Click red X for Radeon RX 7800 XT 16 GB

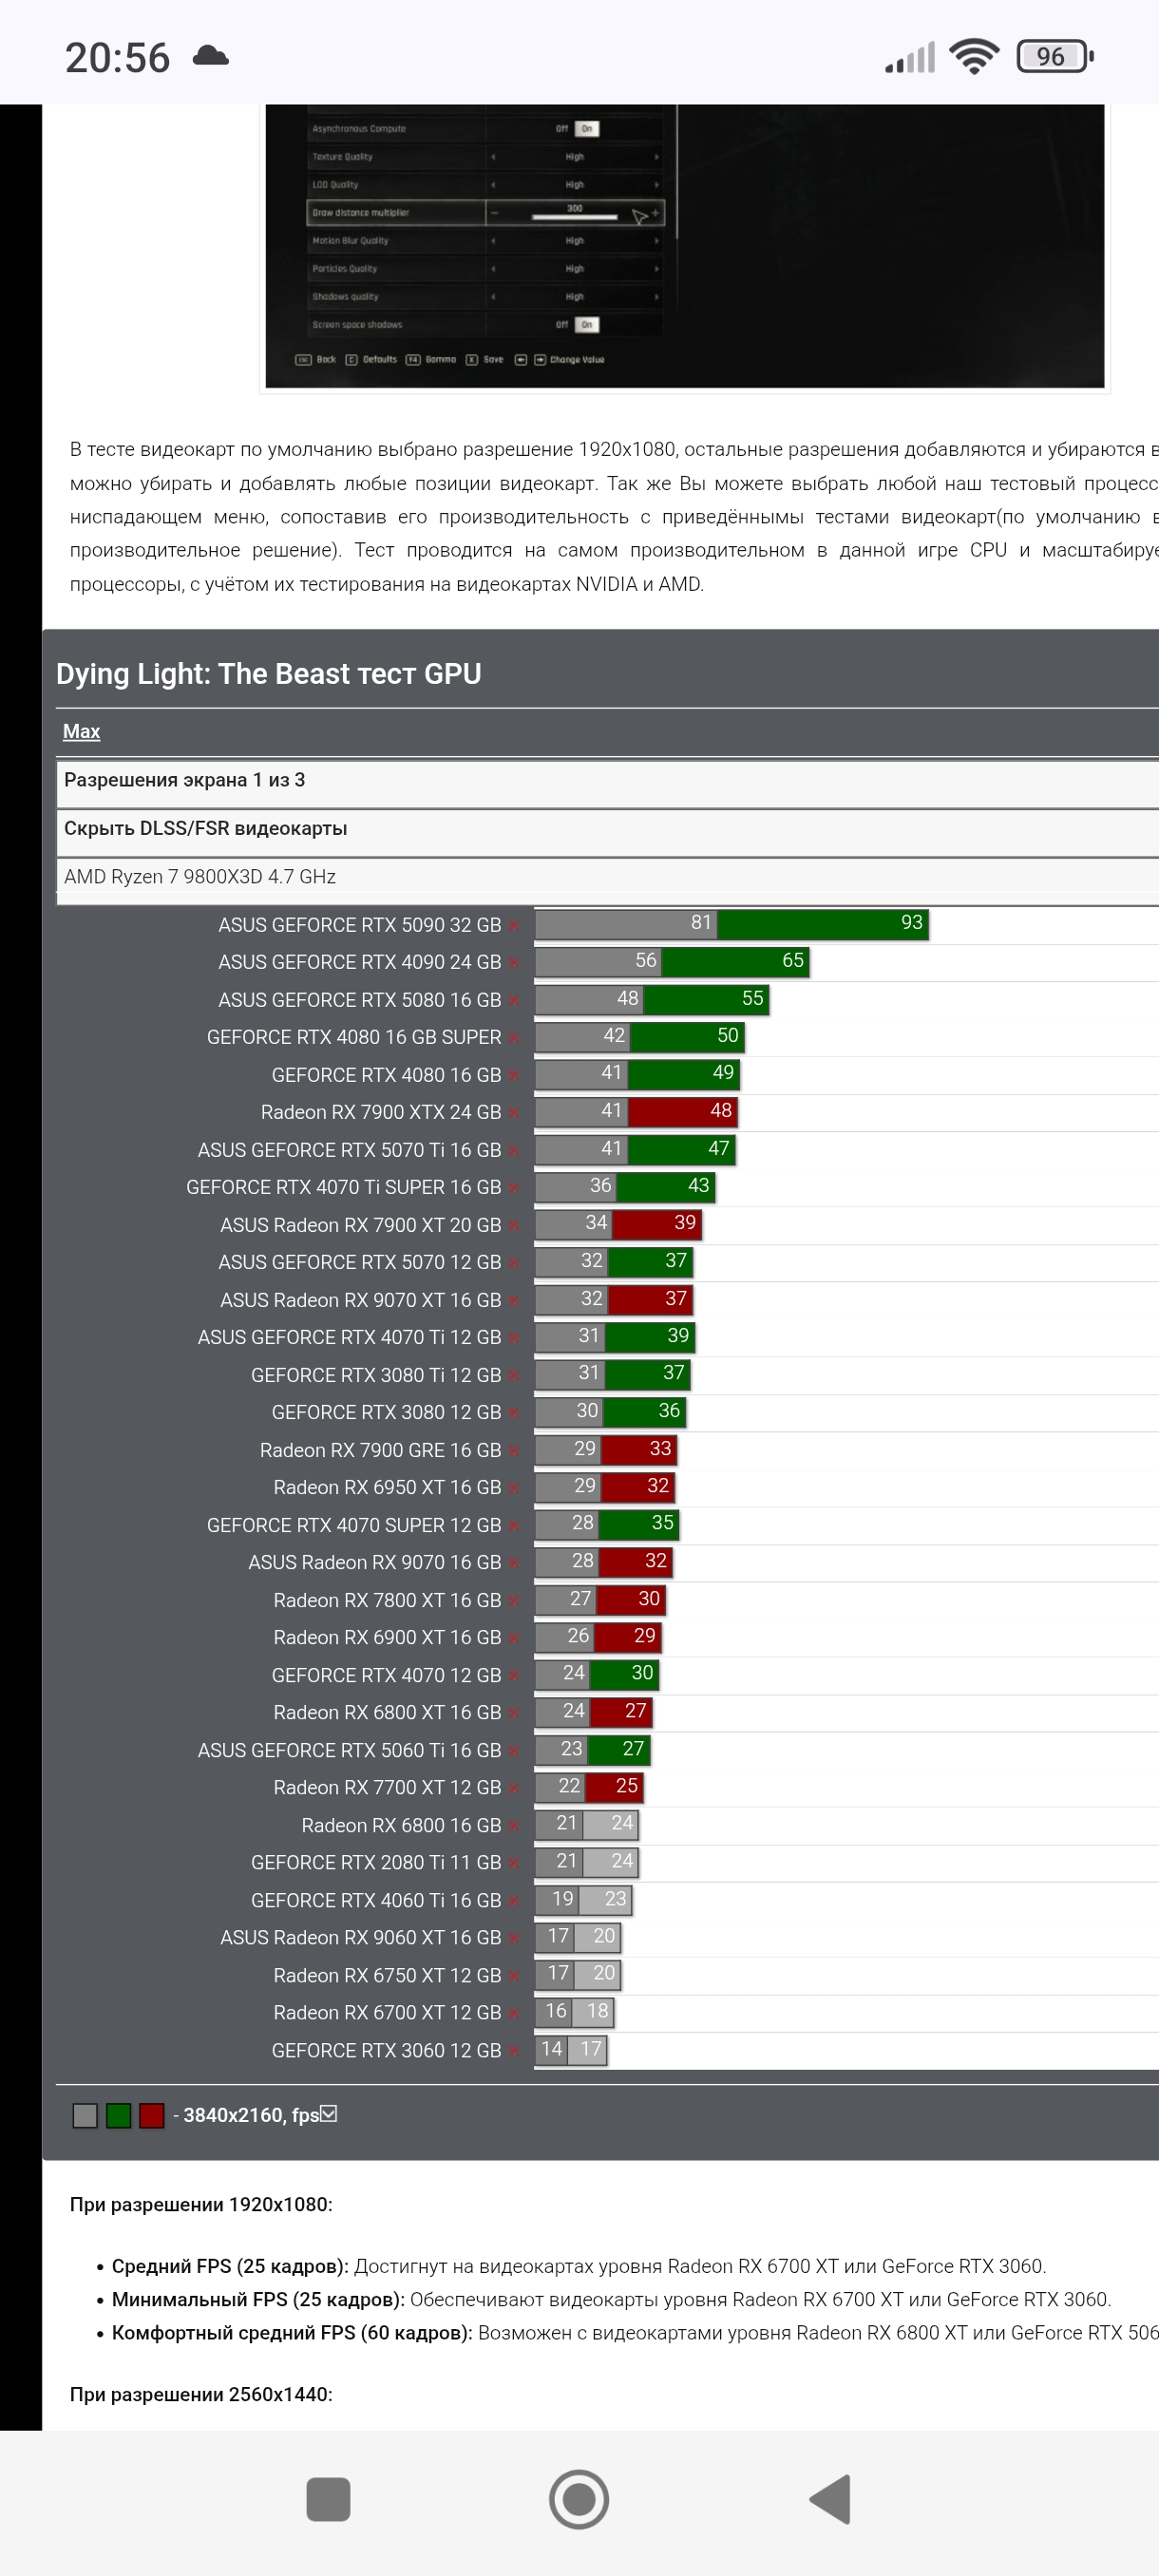point(514,1601)
